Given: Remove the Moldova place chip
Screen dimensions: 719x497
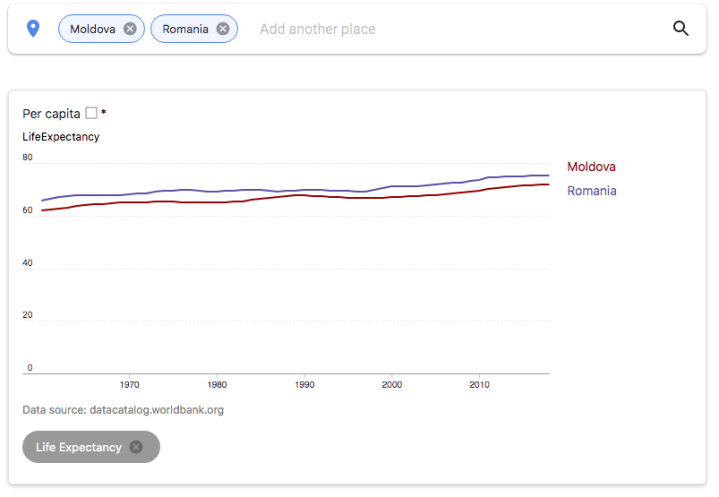Looking at the screenshot, I should pos(130,29).
